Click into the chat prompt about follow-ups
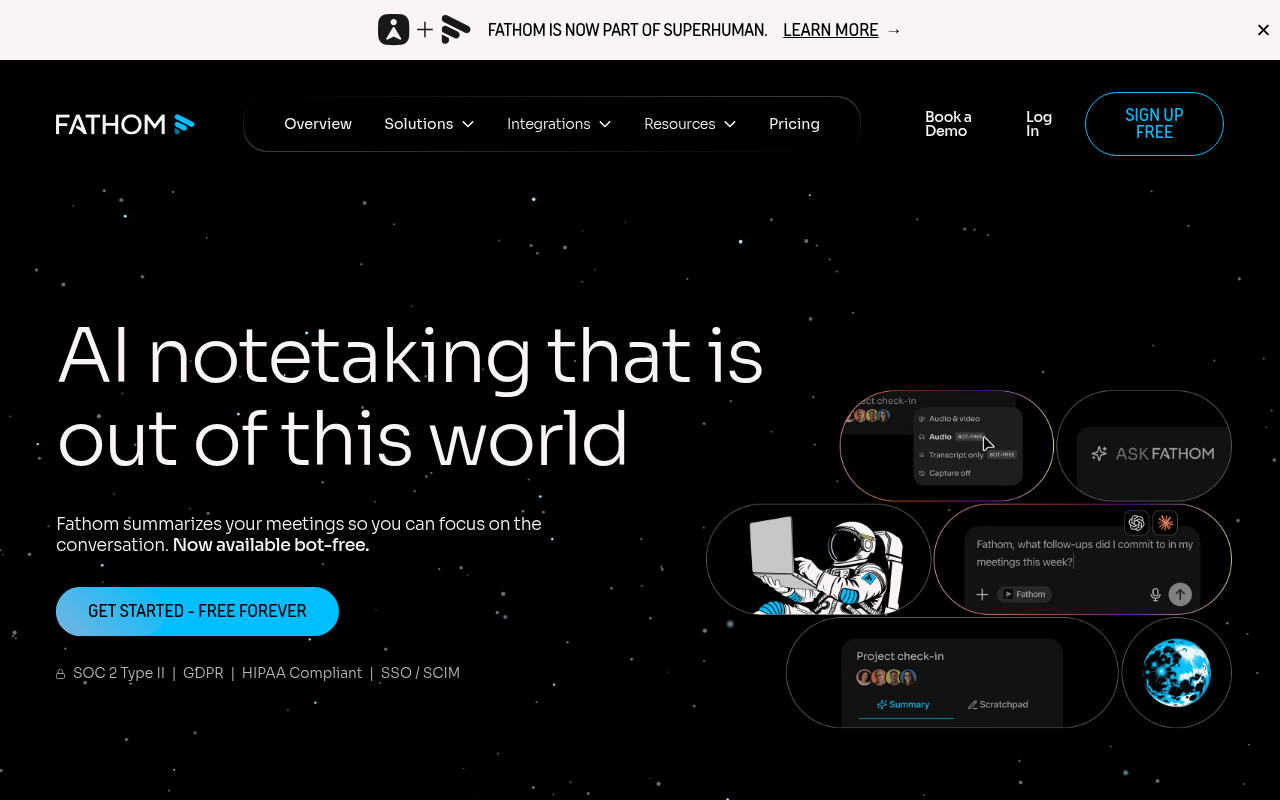1280x800 pixels. coord(1084,553)
